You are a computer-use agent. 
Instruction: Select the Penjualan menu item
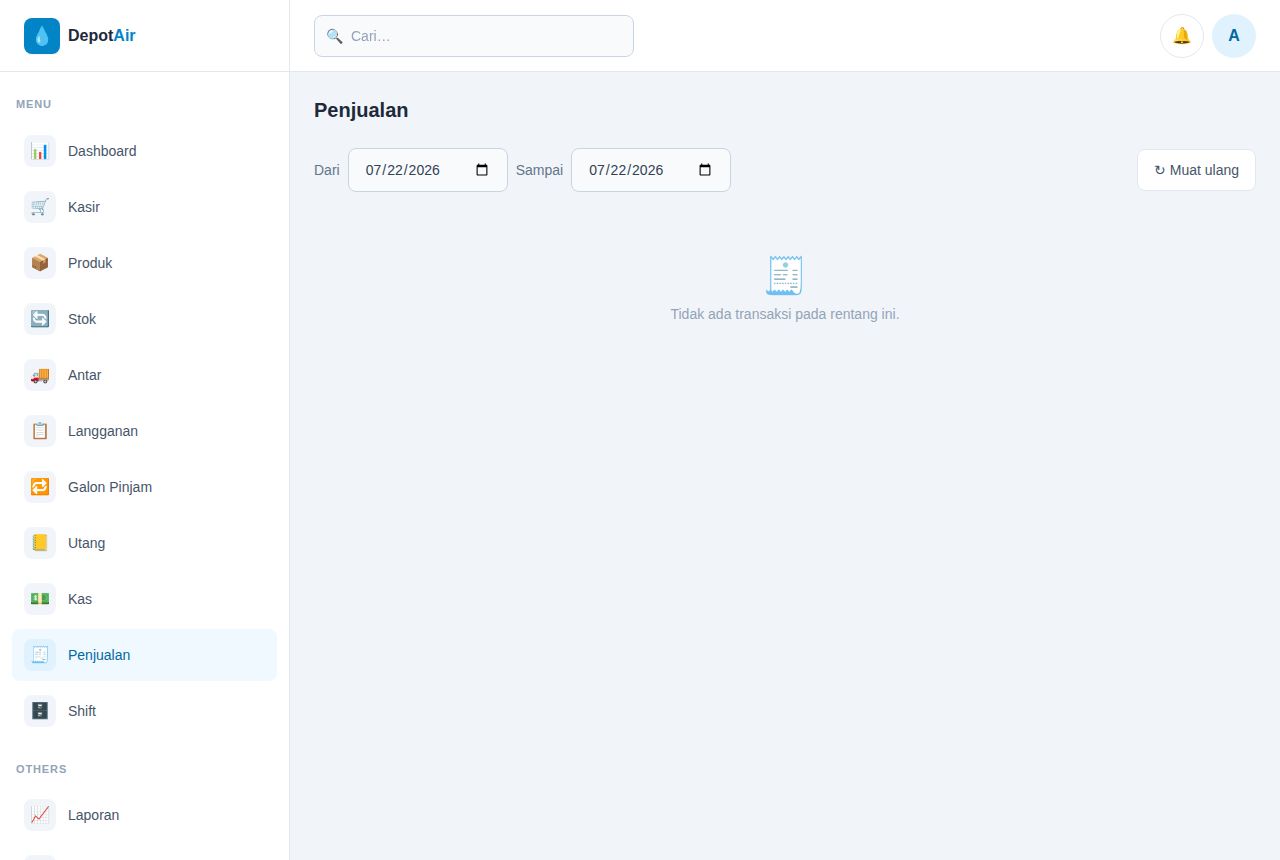click(x=144, y=655)
